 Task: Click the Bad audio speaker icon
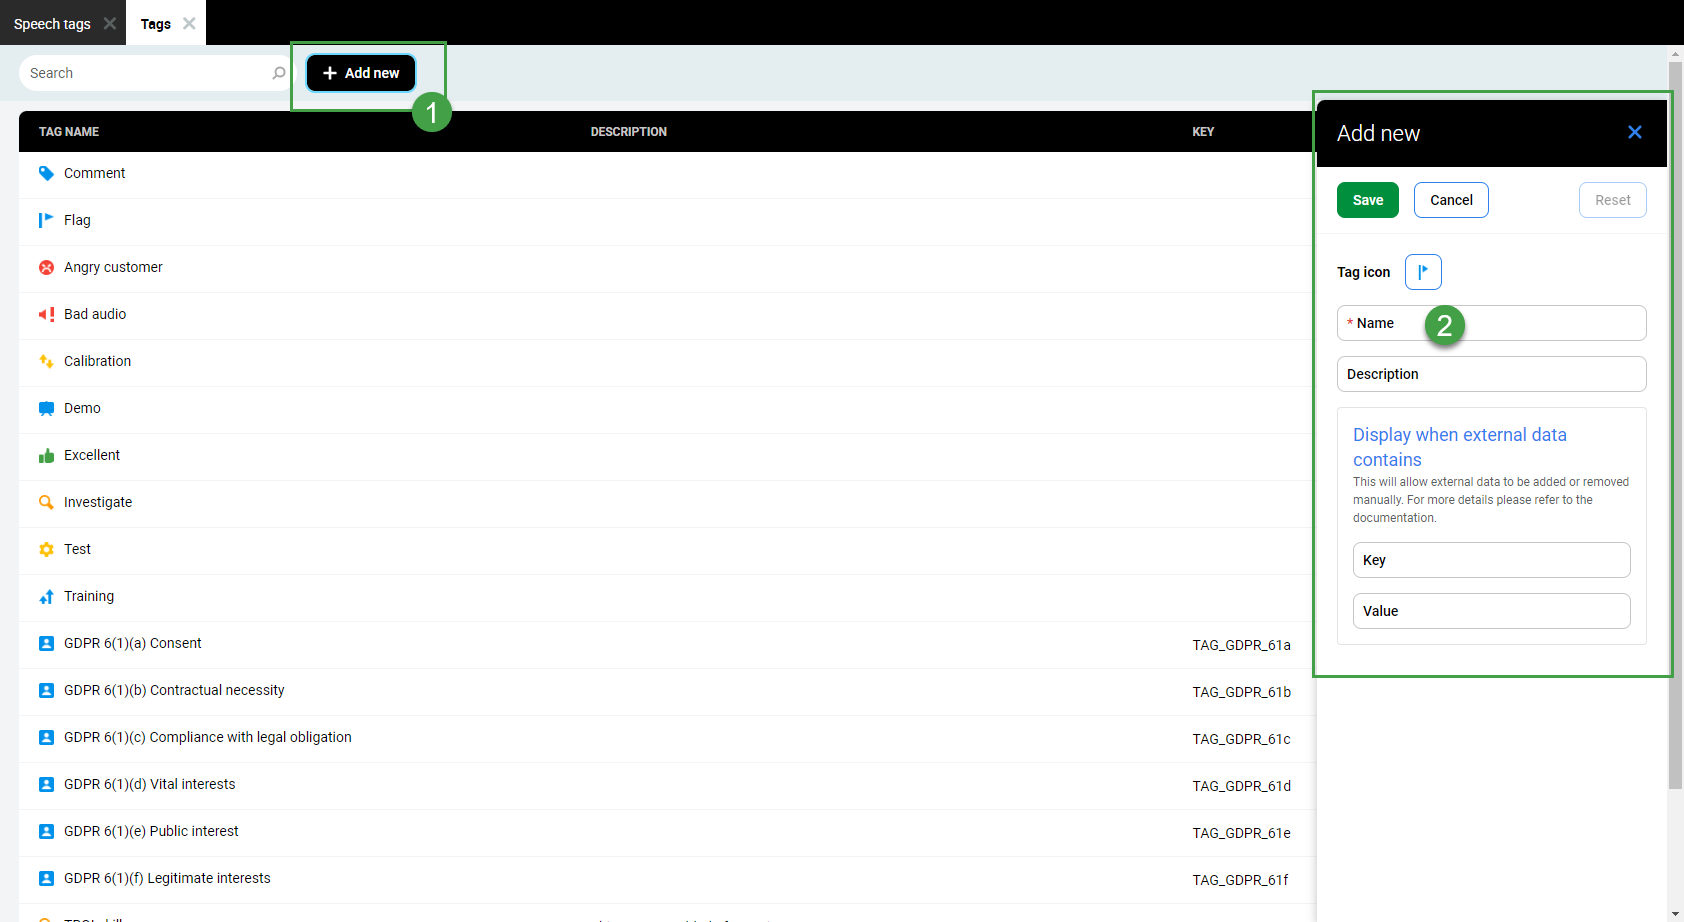click(x=46, y=313)
